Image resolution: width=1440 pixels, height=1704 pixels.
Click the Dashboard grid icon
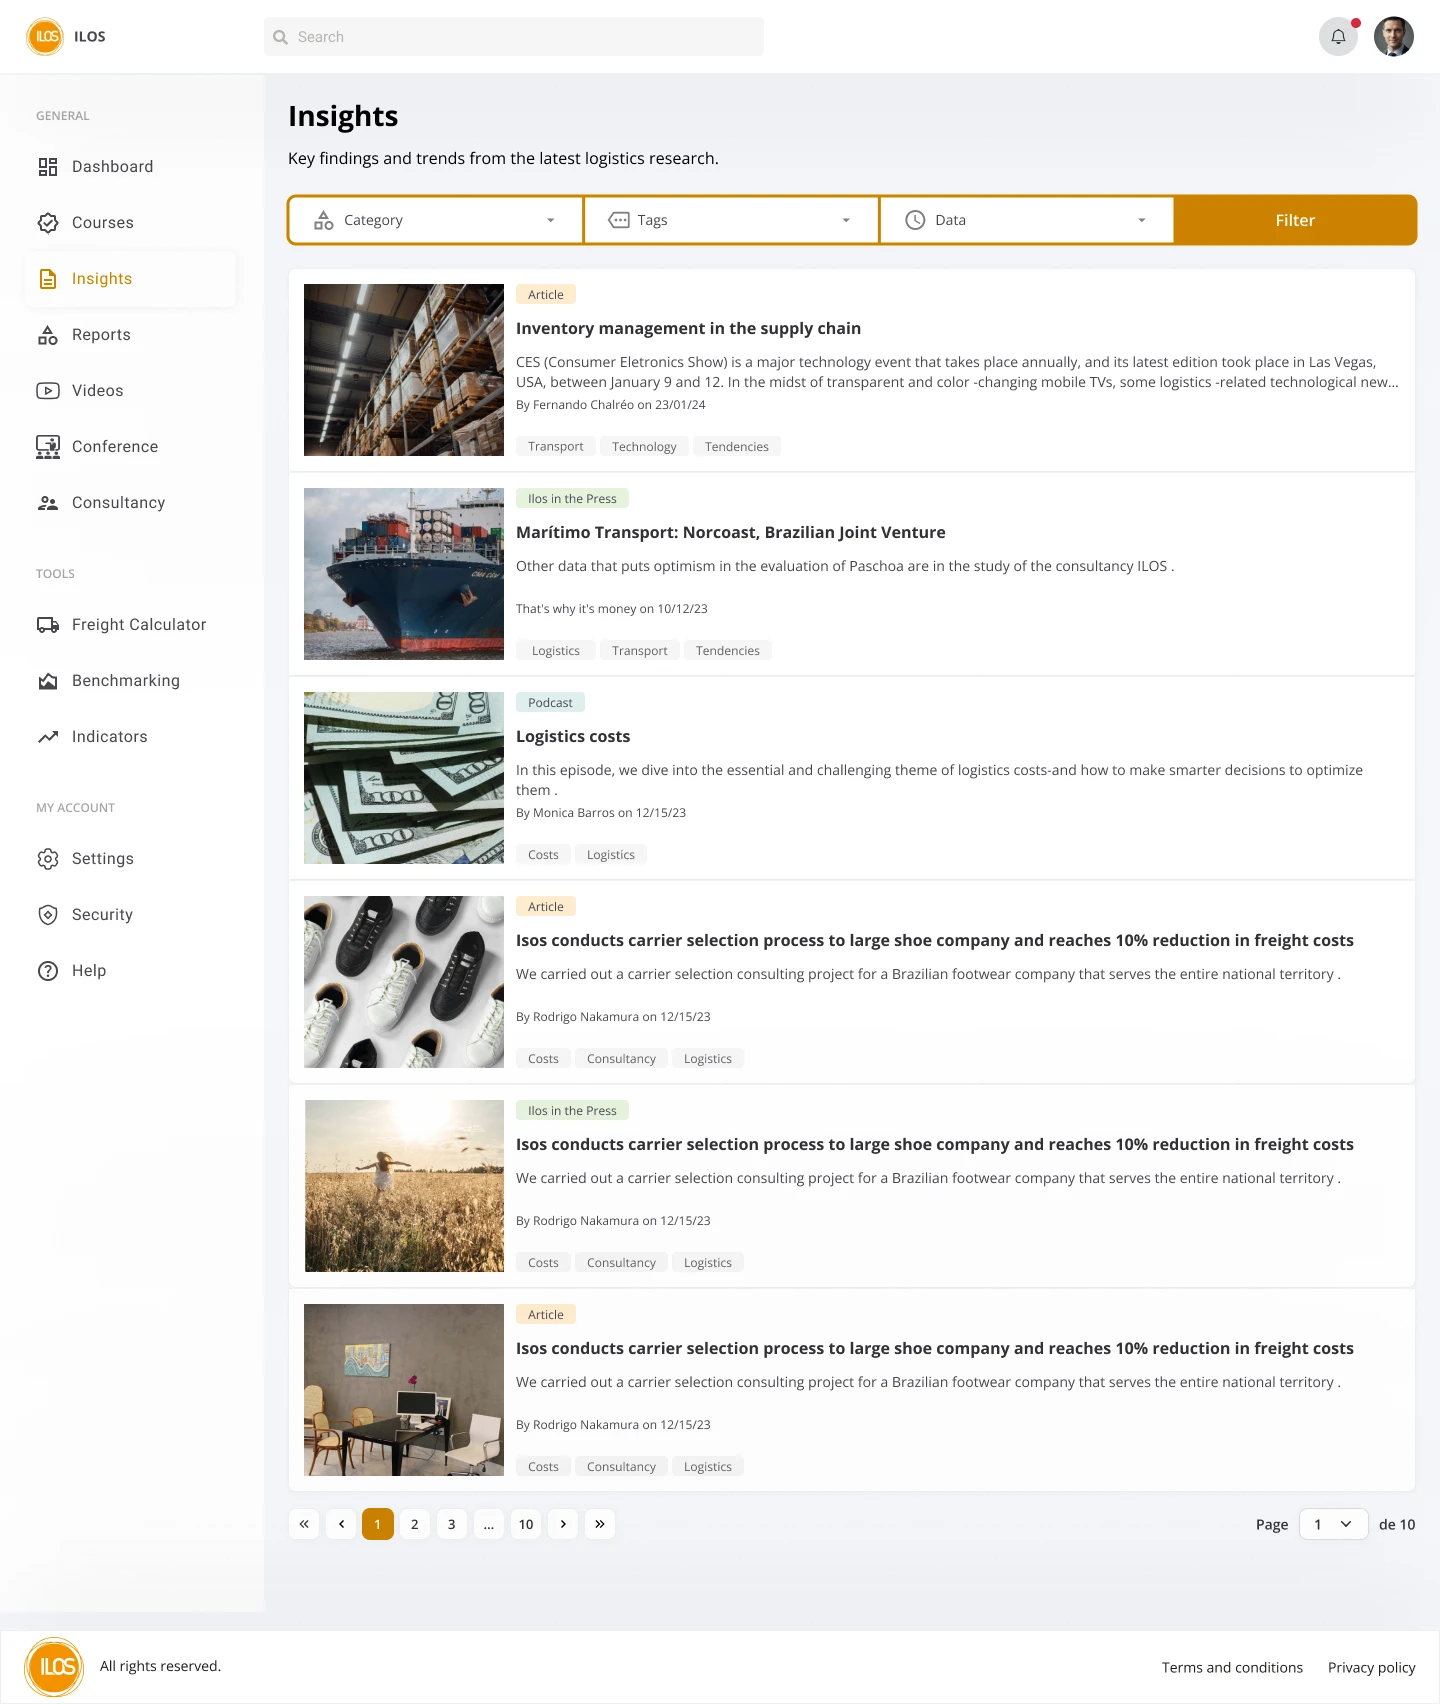tap(48, 167)
